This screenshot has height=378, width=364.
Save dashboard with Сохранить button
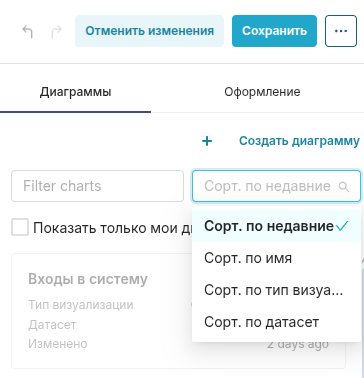click(274, 31)
